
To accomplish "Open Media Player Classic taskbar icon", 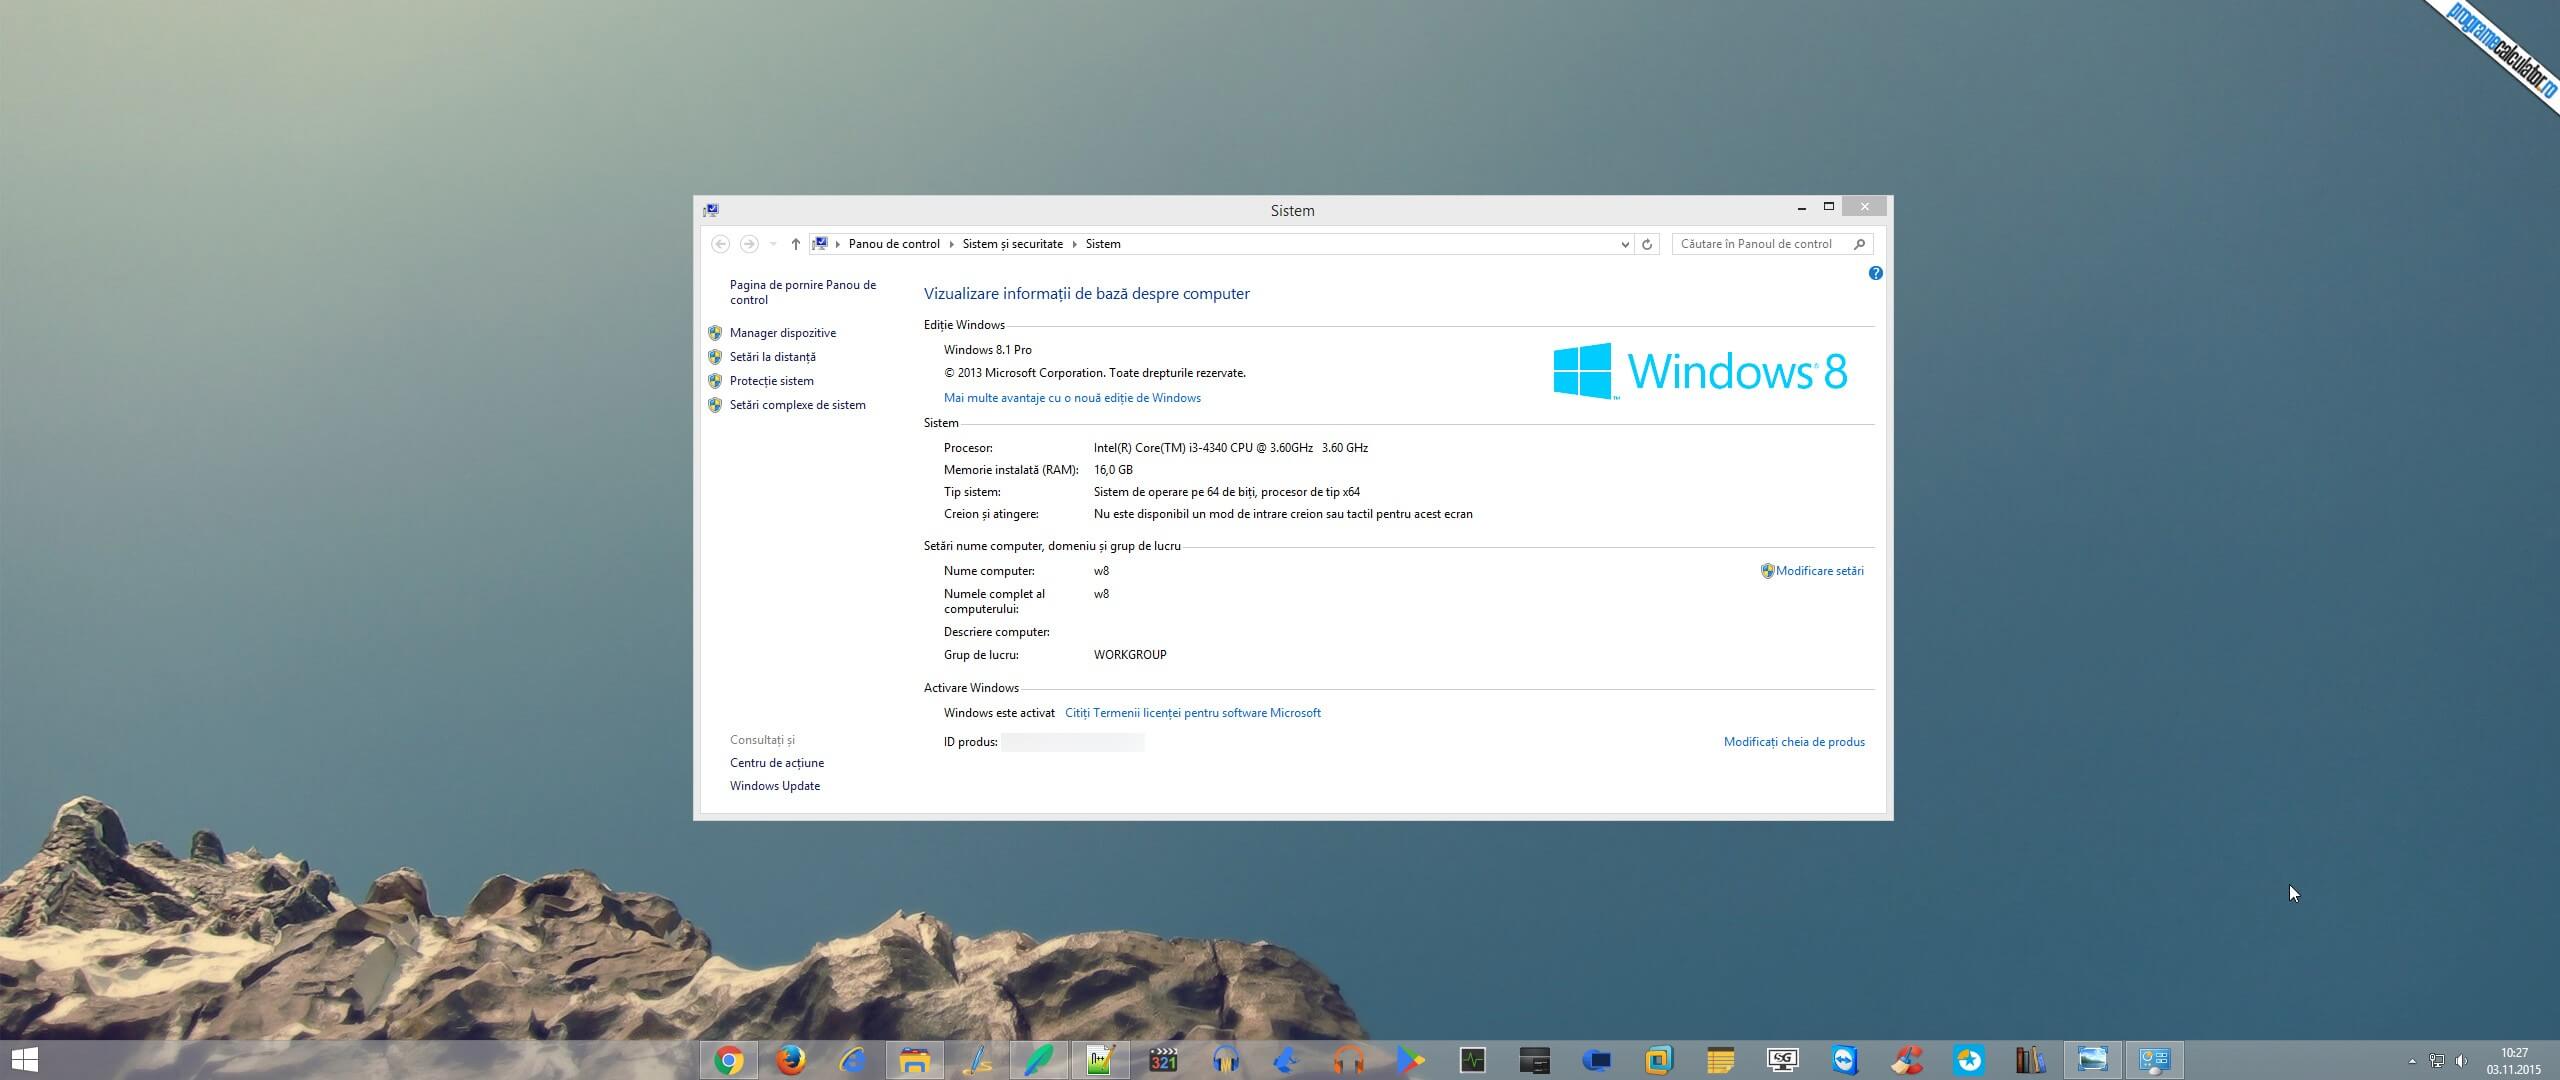I will coord(1163,1060).
